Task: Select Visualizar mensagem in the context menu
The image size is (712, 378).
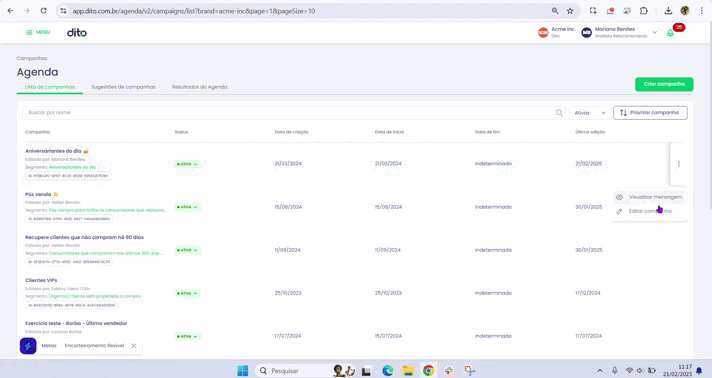Action: click(648, 197)
